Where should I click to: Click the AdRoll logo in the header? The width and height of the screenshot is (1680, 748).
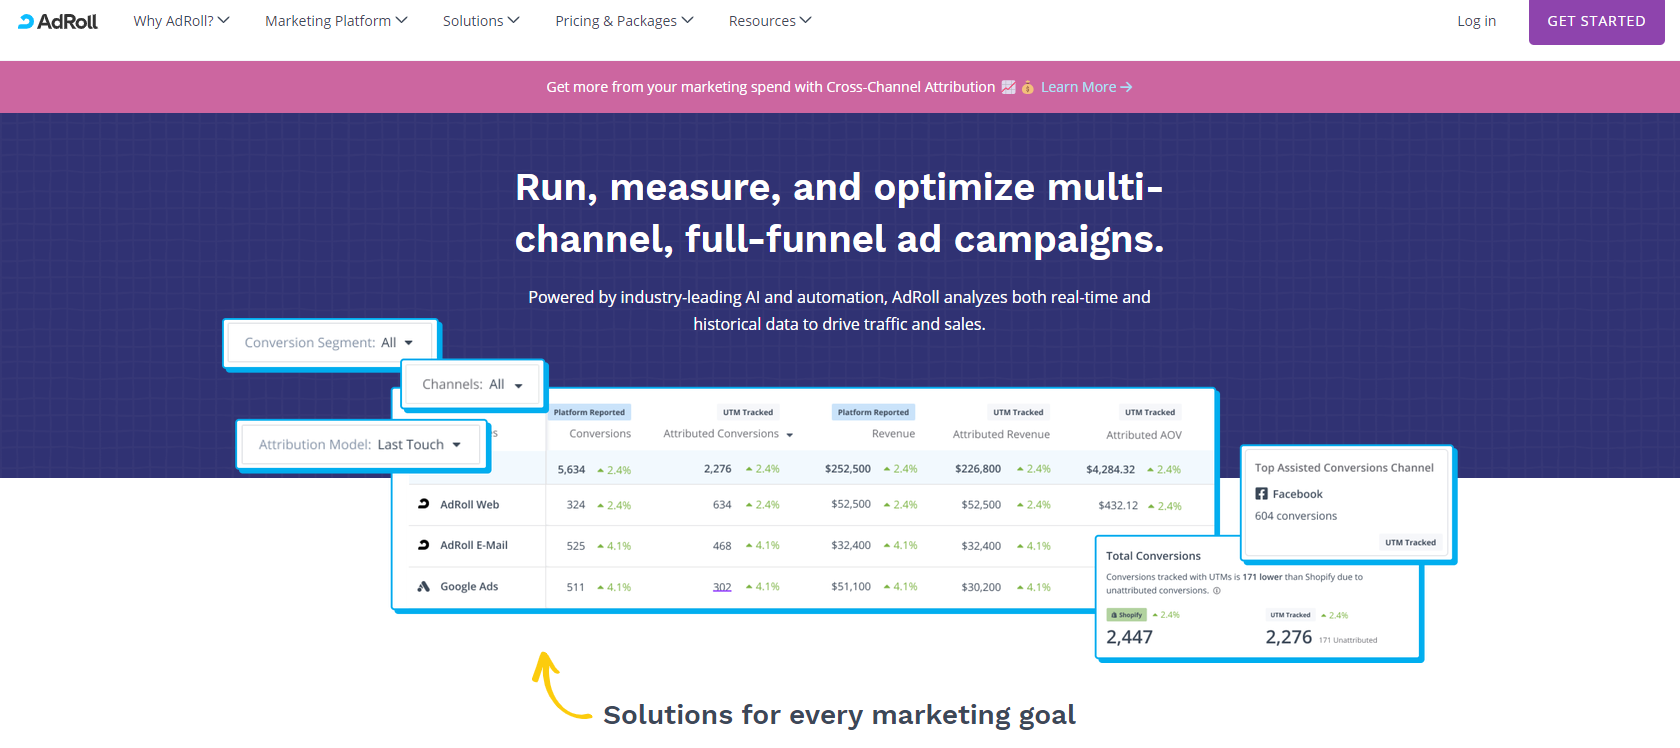[58, 21]
